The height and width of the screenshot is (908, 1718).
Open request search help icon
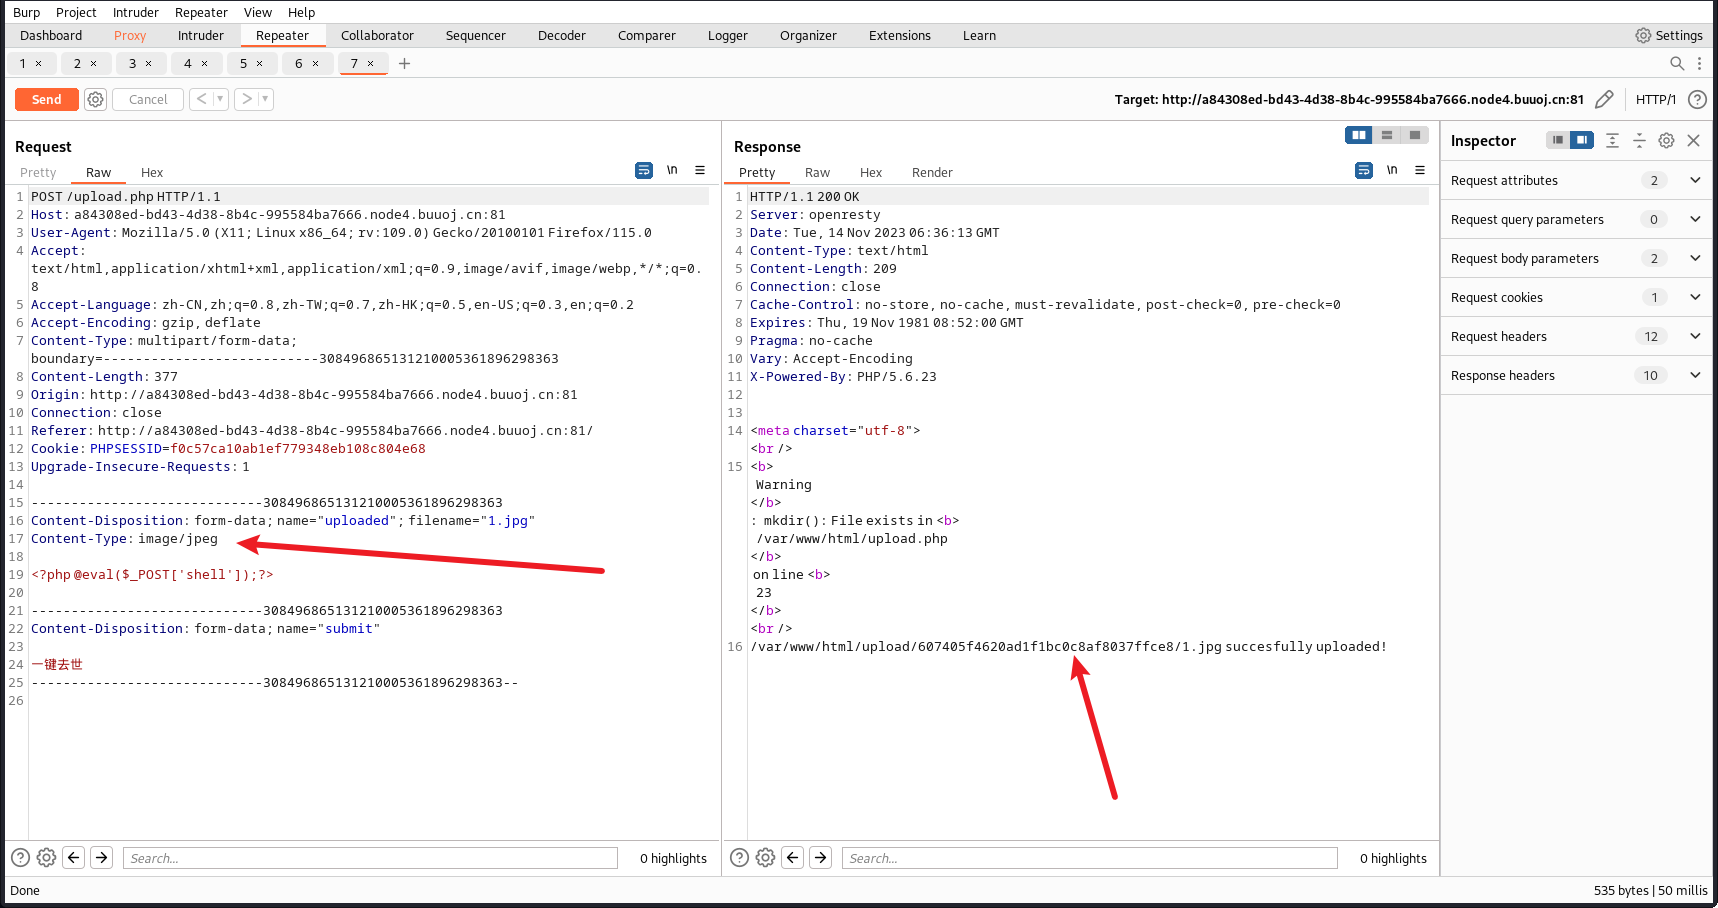[20, 857]
